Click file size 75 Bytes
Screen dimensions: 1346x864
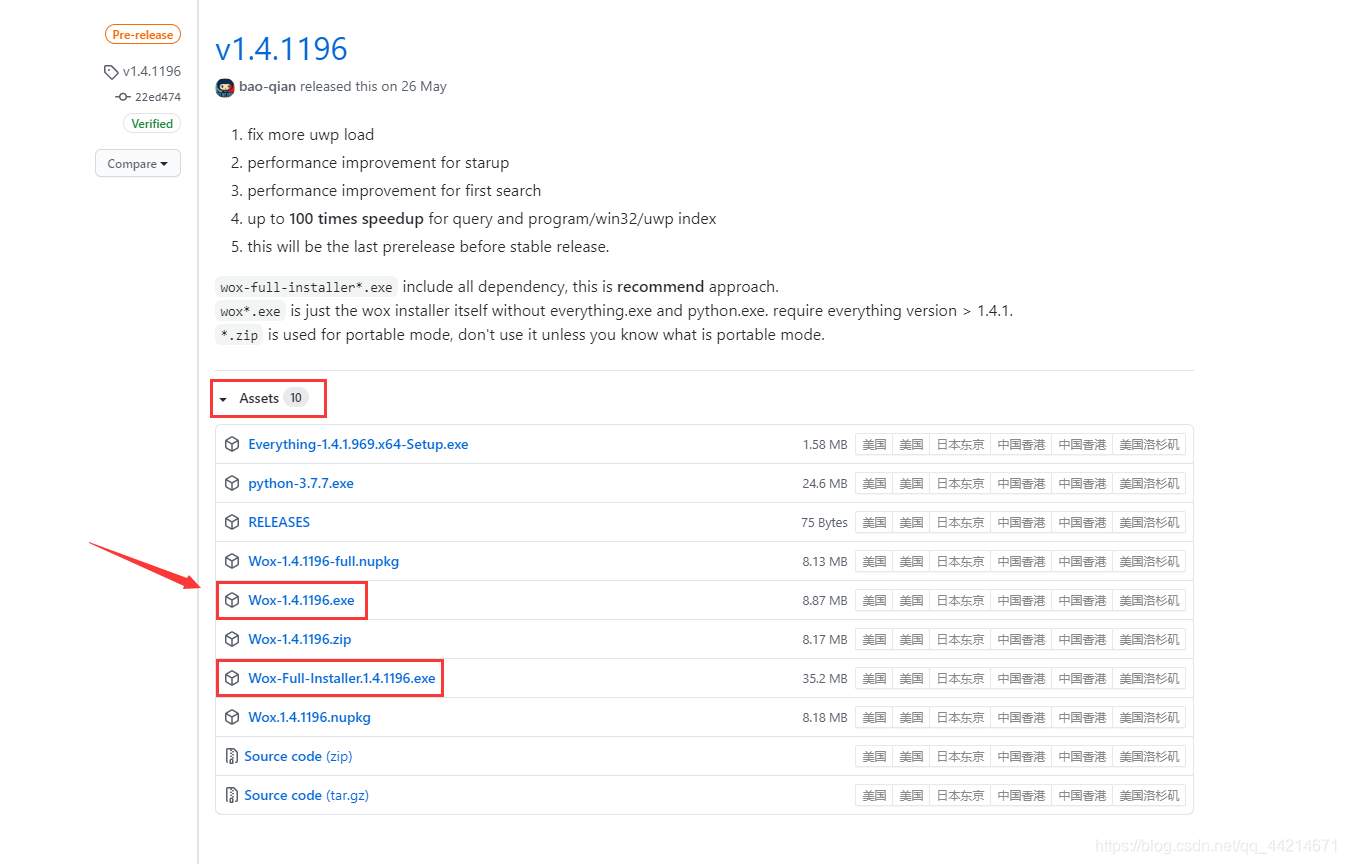[x=824, y=522]
